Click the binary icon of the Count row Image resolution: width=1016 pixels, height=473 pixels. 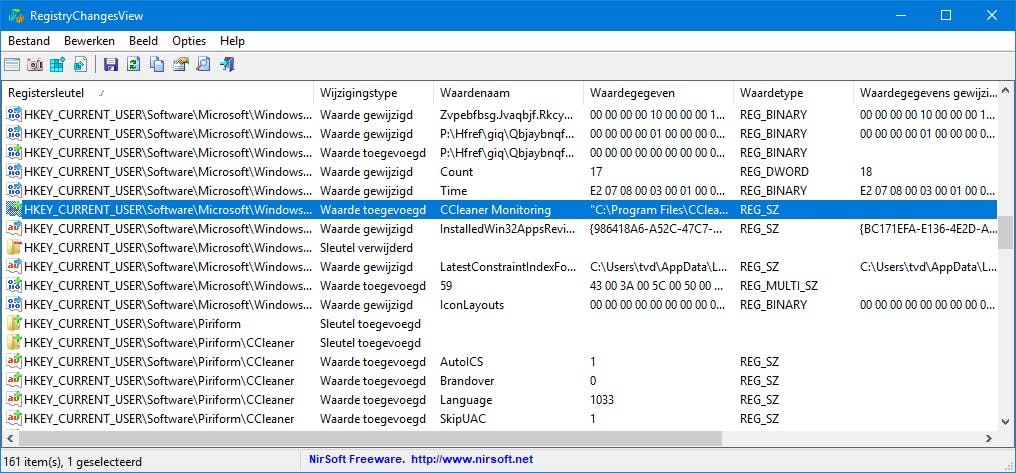pyautogui.click(x=14, y=172)
